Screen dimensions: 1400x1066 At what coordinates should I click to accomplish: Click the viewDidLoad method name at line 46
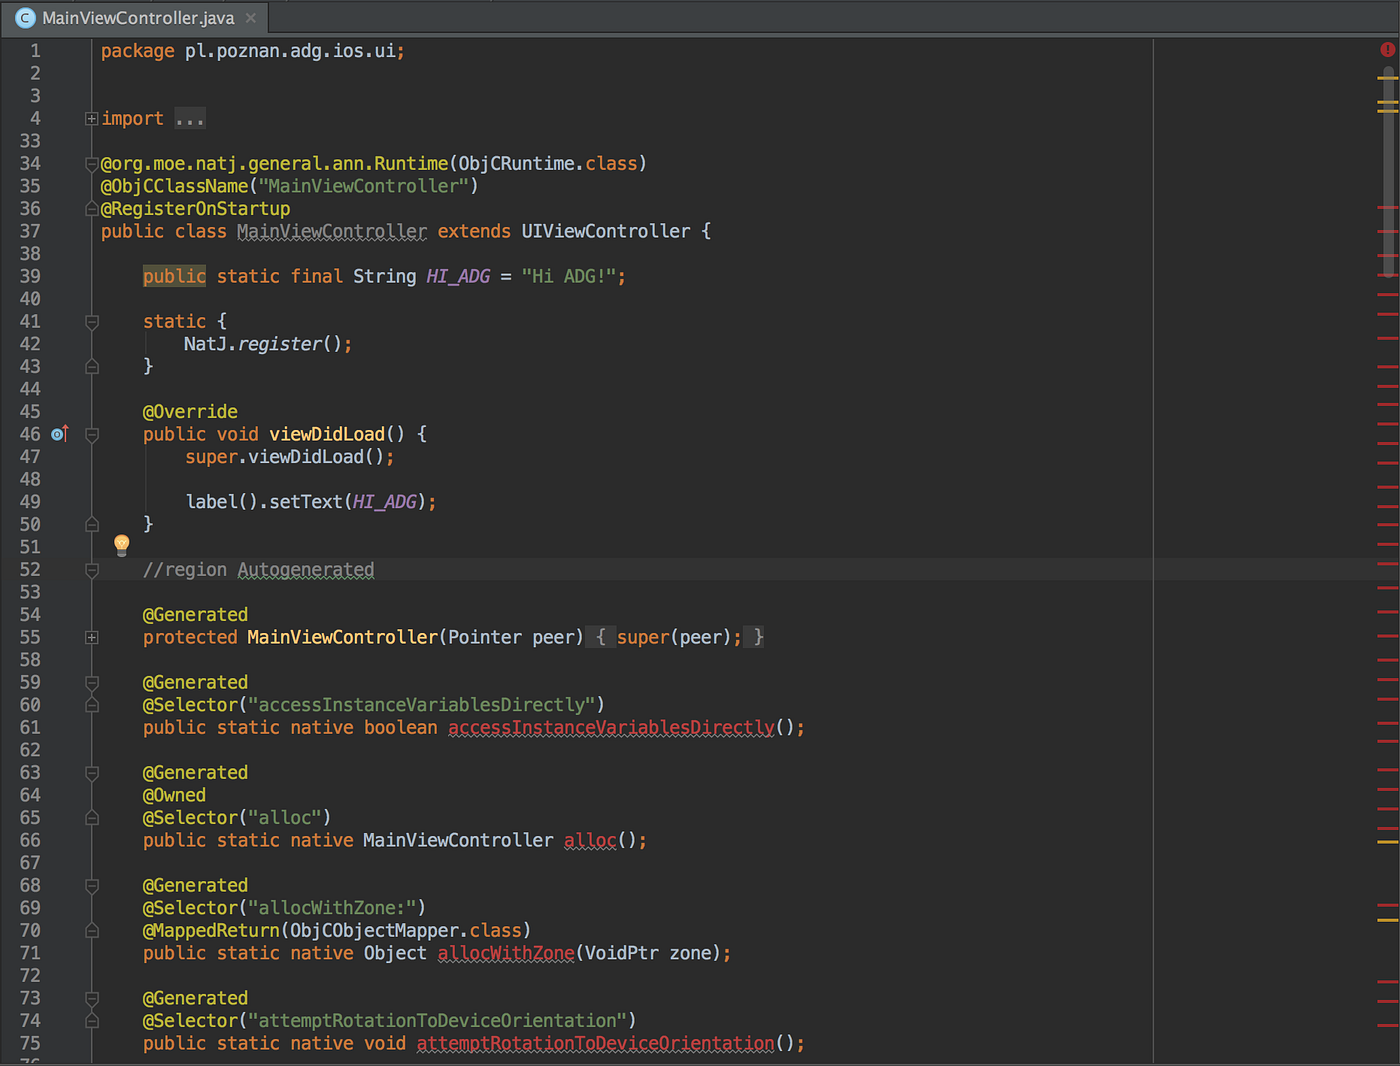[x=327, y=434]
